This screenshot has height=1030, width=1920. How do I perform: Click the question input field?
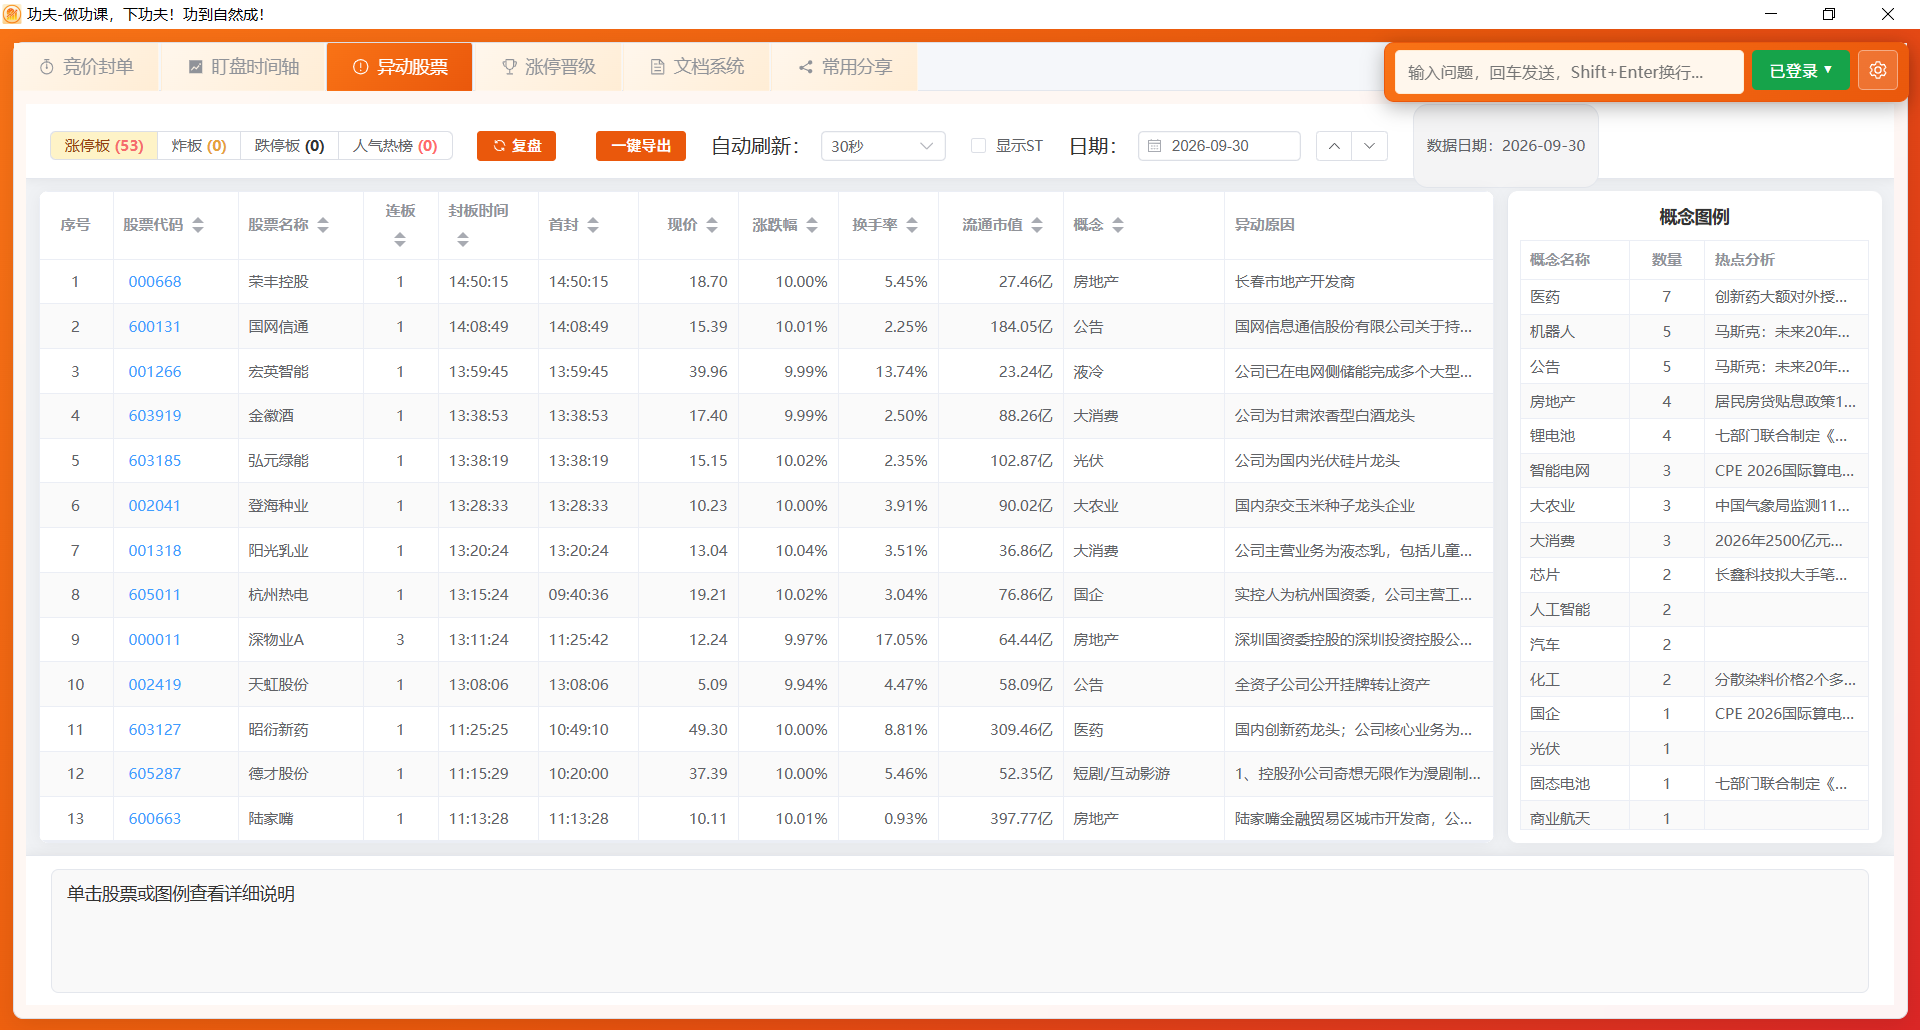tap(1569, 72)
